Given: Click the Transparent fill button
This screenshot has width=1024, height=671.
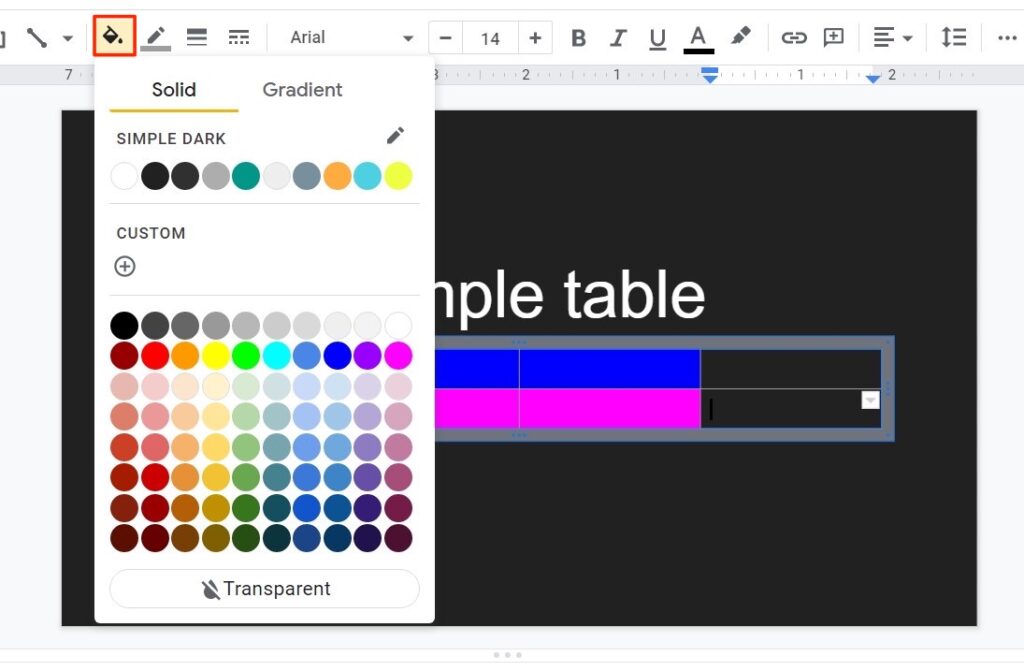Looking at the screenshot, I should point(263,589).
